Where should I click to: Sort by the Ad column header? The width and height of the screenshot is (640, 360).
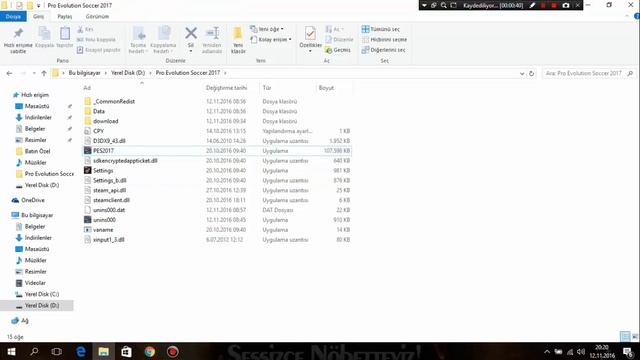click(87, 88)
